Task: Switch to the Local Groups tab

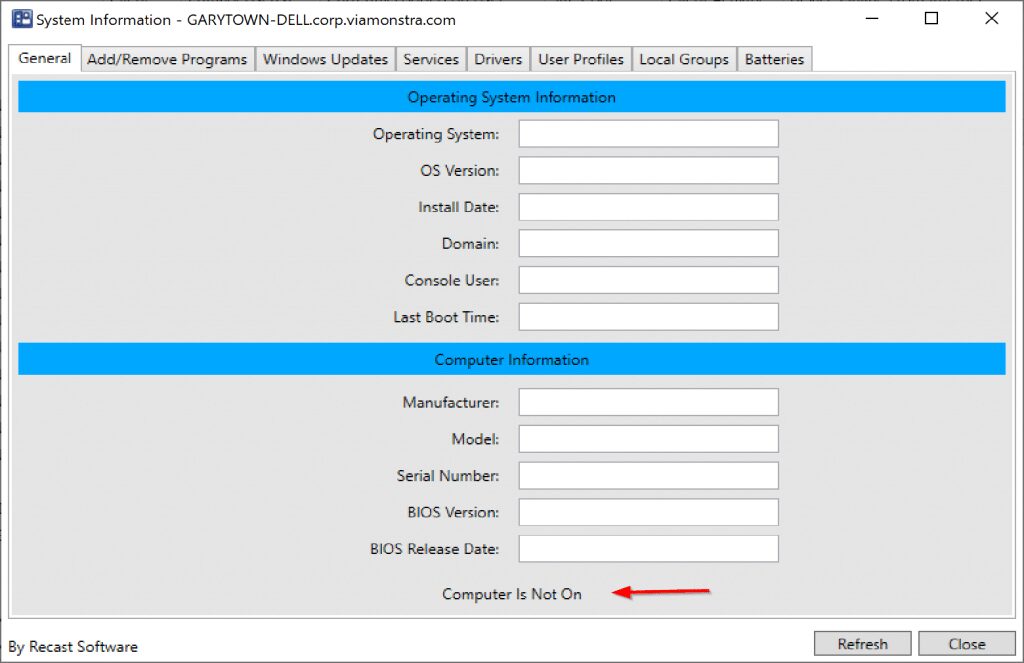Action: point(684,59)
